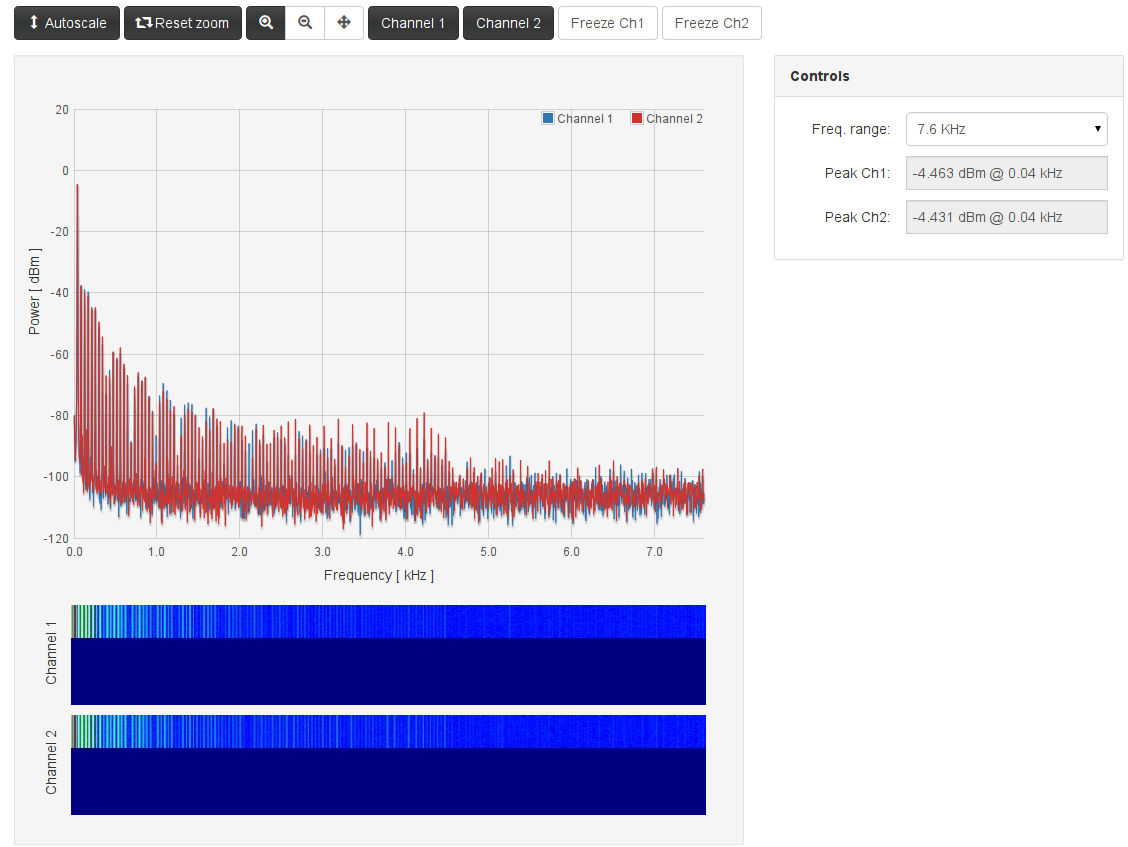Open the Freq. range dropdown
Viewport: 1128px width, 847px height.
[1006, 129]
